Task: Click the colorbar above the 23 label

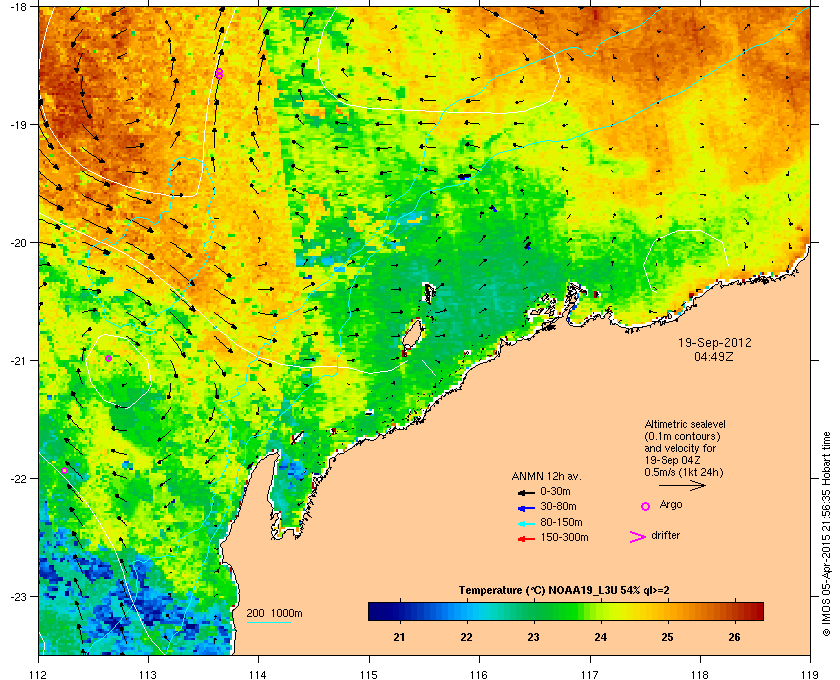Action: 534,611
